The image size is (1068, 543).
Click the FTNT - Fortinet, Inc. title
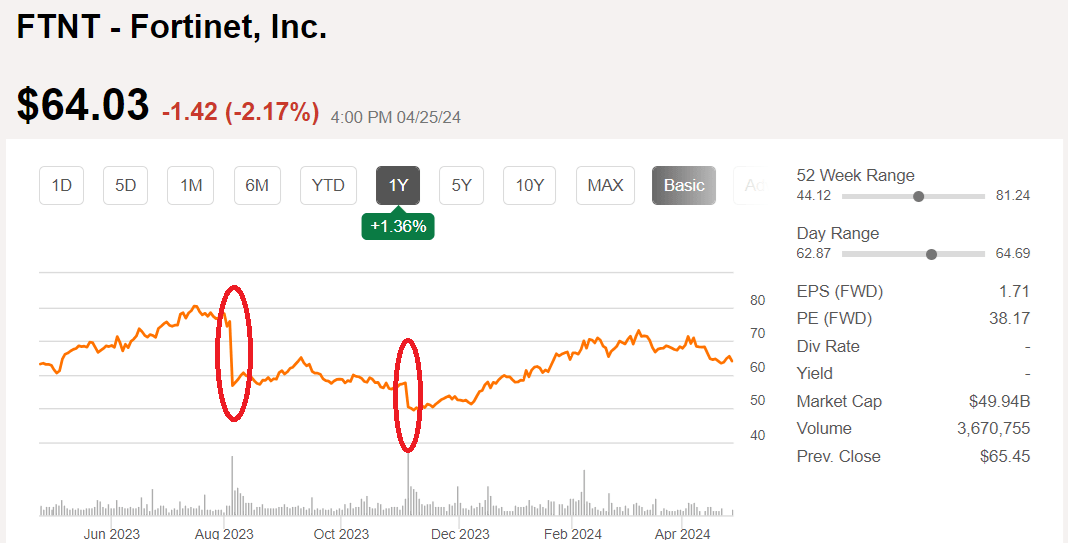coord(172,27)
